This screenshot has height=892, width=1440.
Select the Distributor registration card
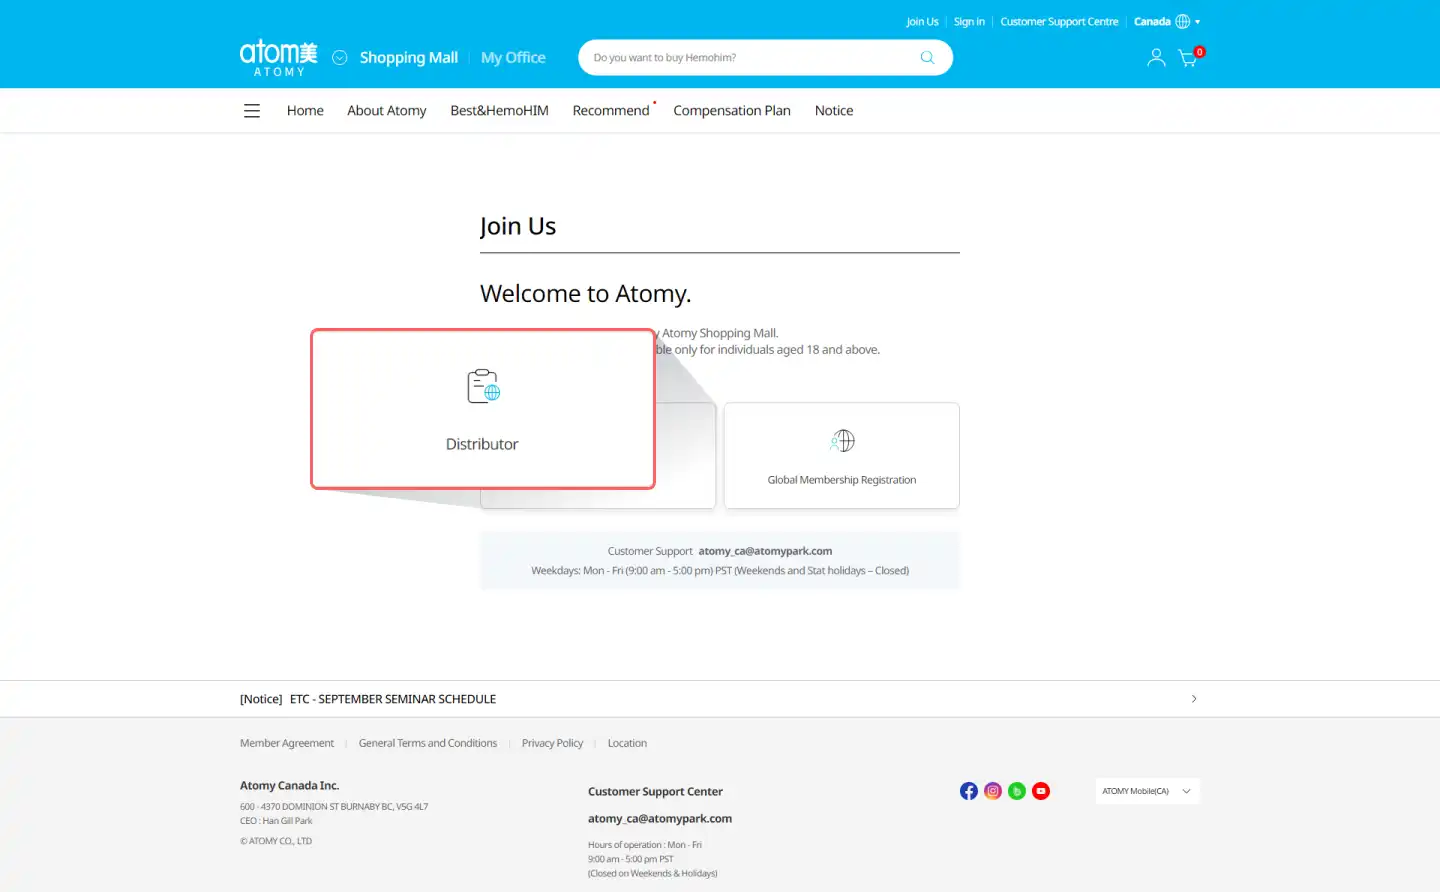coord(483,410)
